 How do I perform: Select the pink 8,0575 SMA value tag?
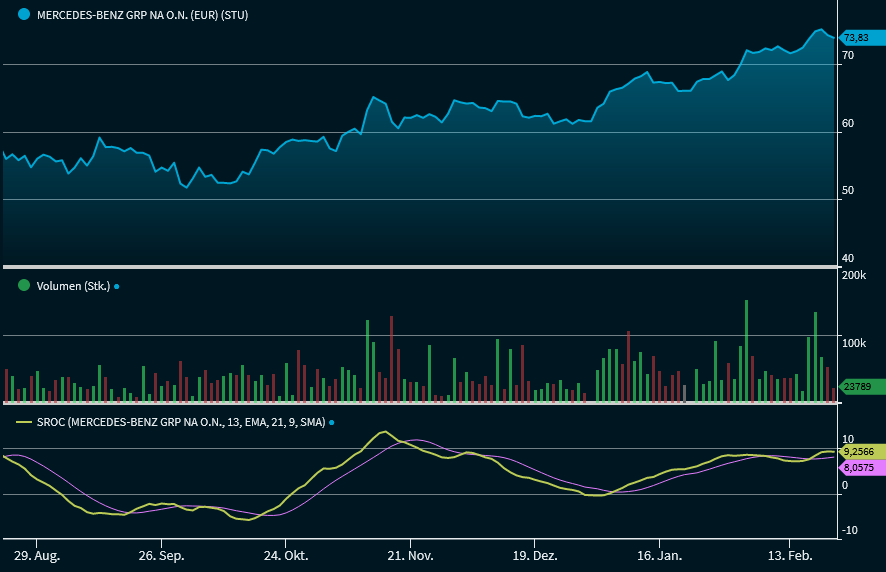(x=858, y=467)
